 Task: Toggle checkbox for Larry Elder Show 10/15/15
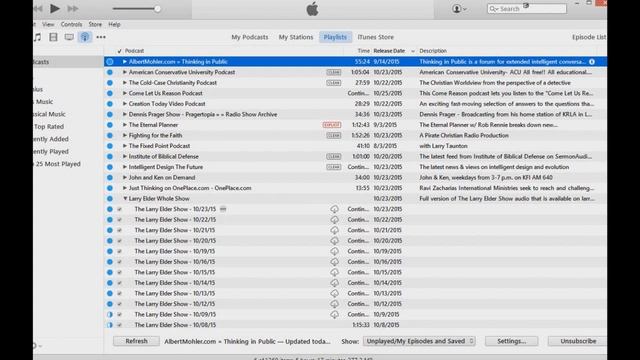[x=120, y=272]
